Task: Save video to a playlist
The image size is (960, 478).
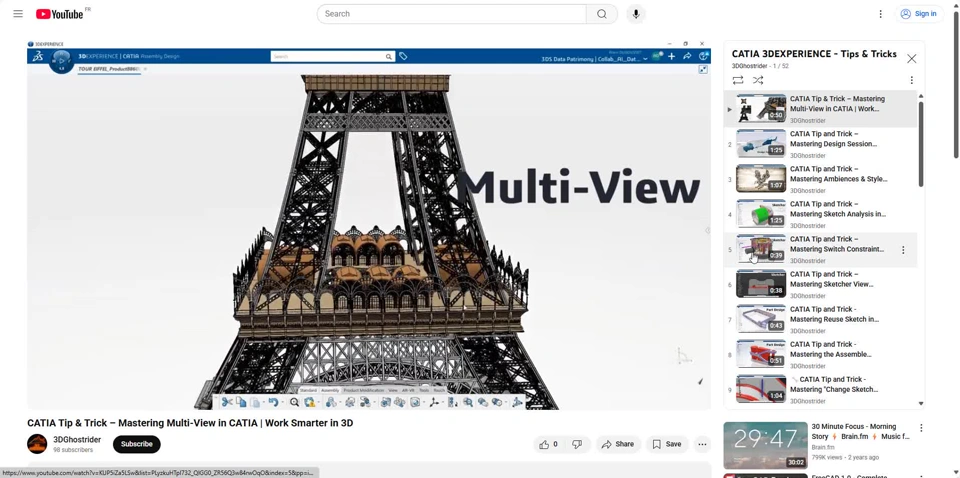Action: (667, 445)
